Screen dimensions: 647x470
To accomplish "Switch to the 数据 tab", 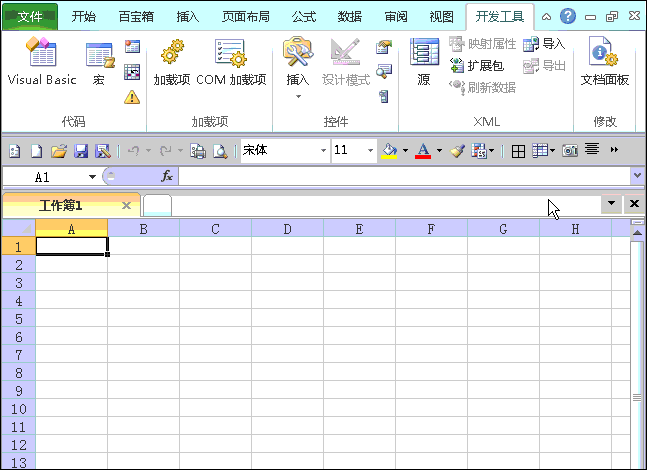I will pyautogui.click(x=350, y=17).
